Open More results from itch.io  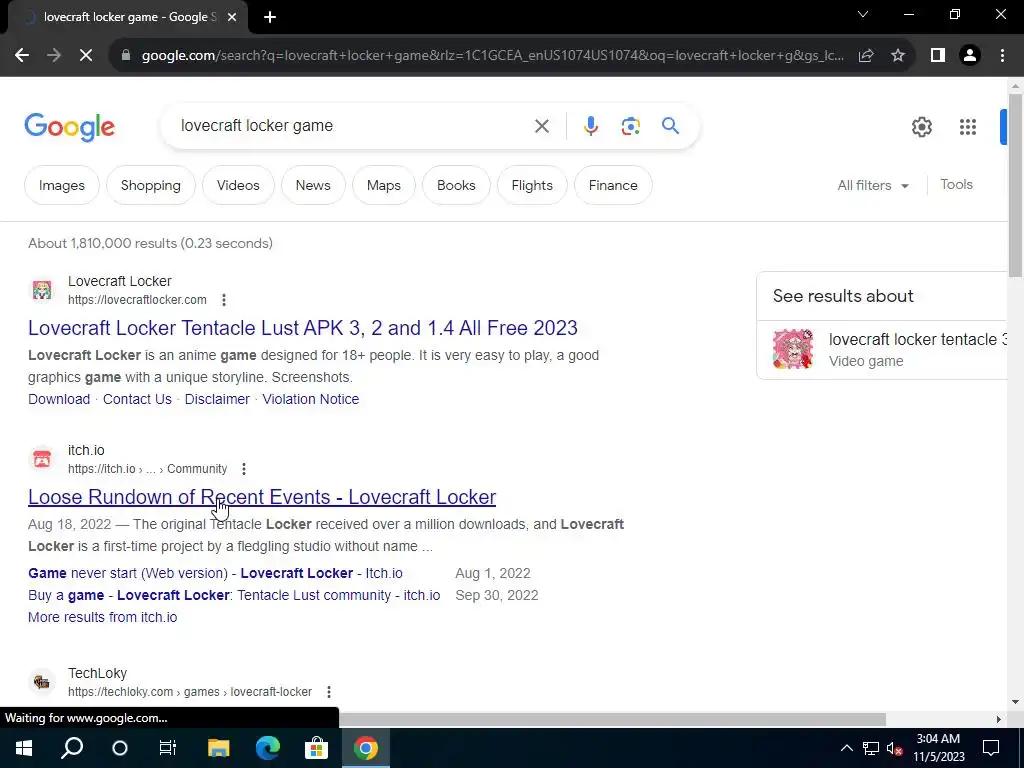(103, 617)
